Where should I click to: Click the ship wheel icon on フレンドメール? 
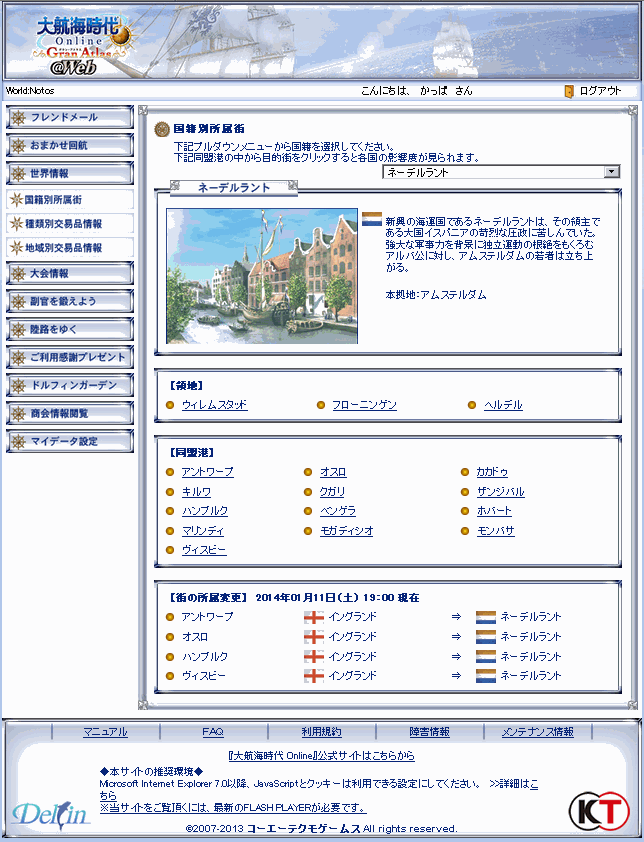click(x=19, y=118)
